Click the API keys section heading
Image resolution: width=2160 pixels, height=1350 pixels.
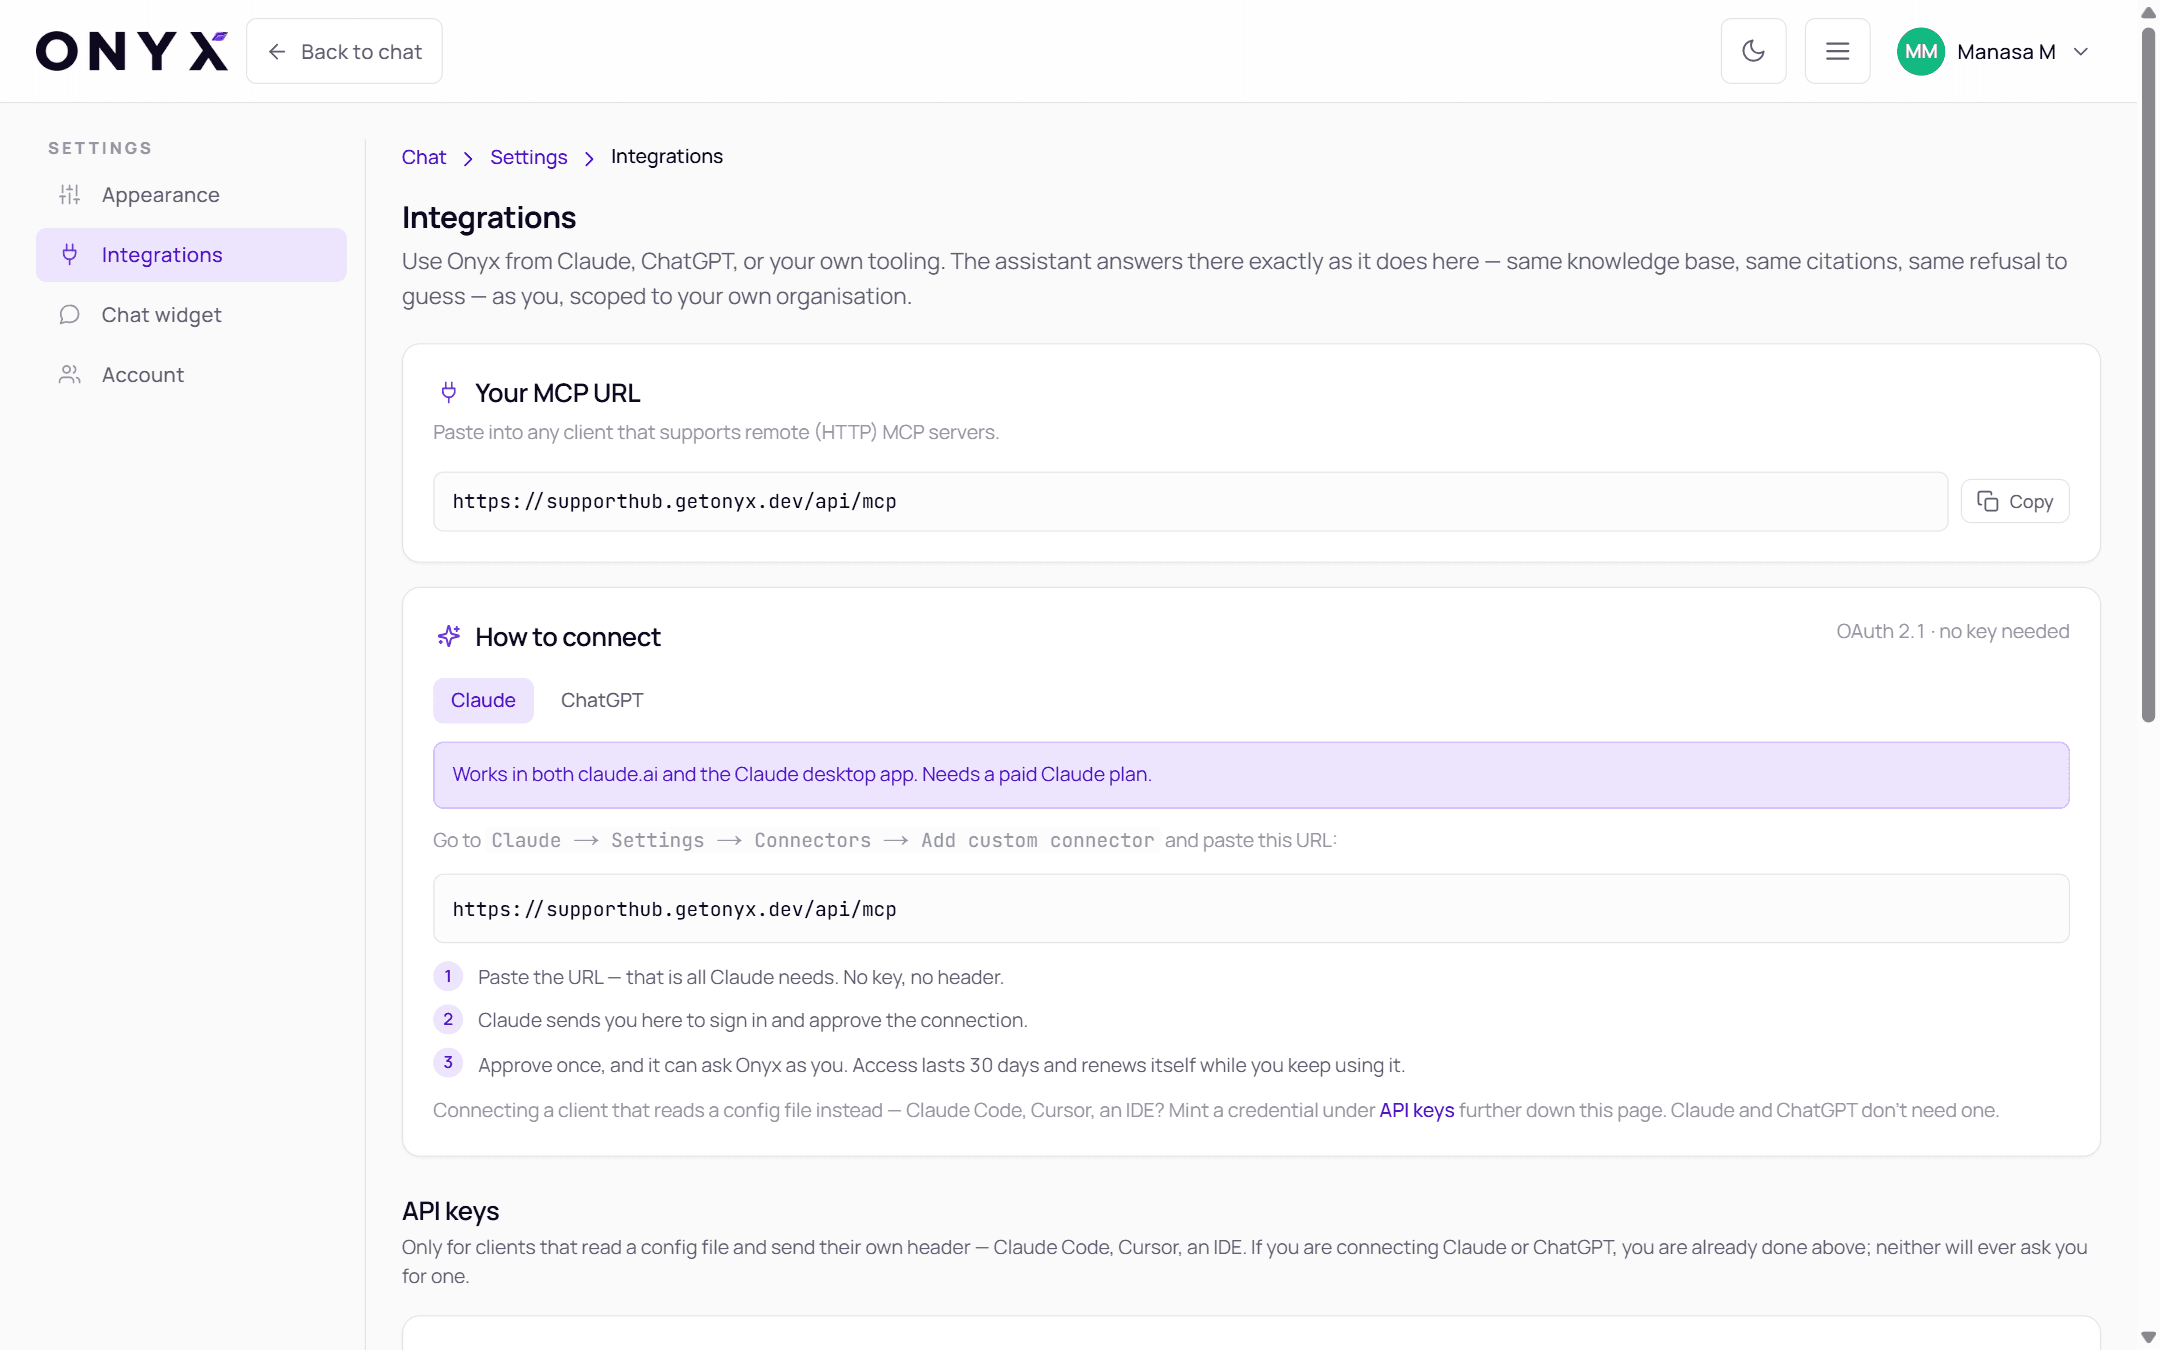(x=450, y=1211)
